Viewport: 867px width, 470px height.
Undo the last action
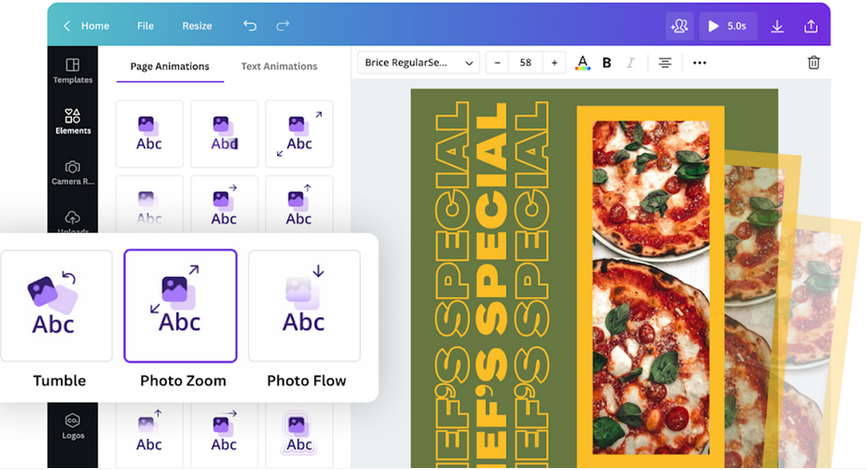[250, 25]
